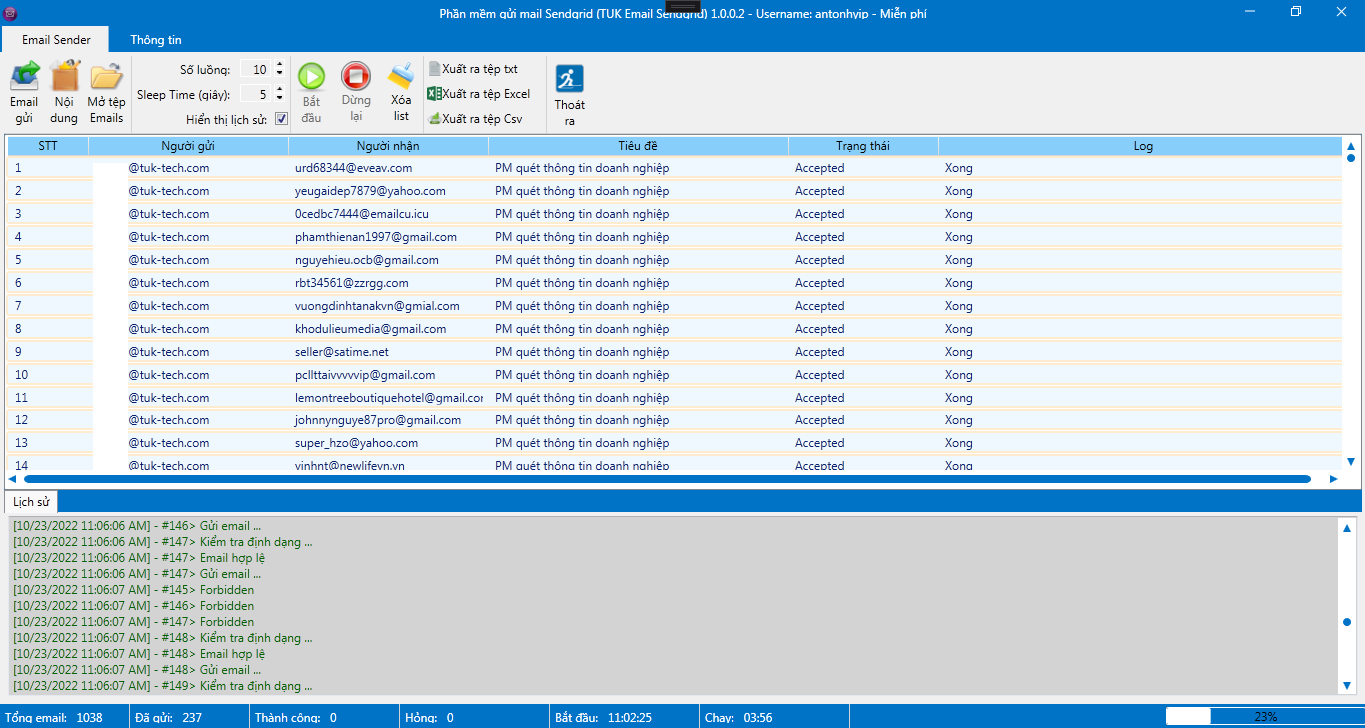Select recipient johnnynguye87pro@gmail.com cell
The image size is (1365, 728).
[388, 420]
